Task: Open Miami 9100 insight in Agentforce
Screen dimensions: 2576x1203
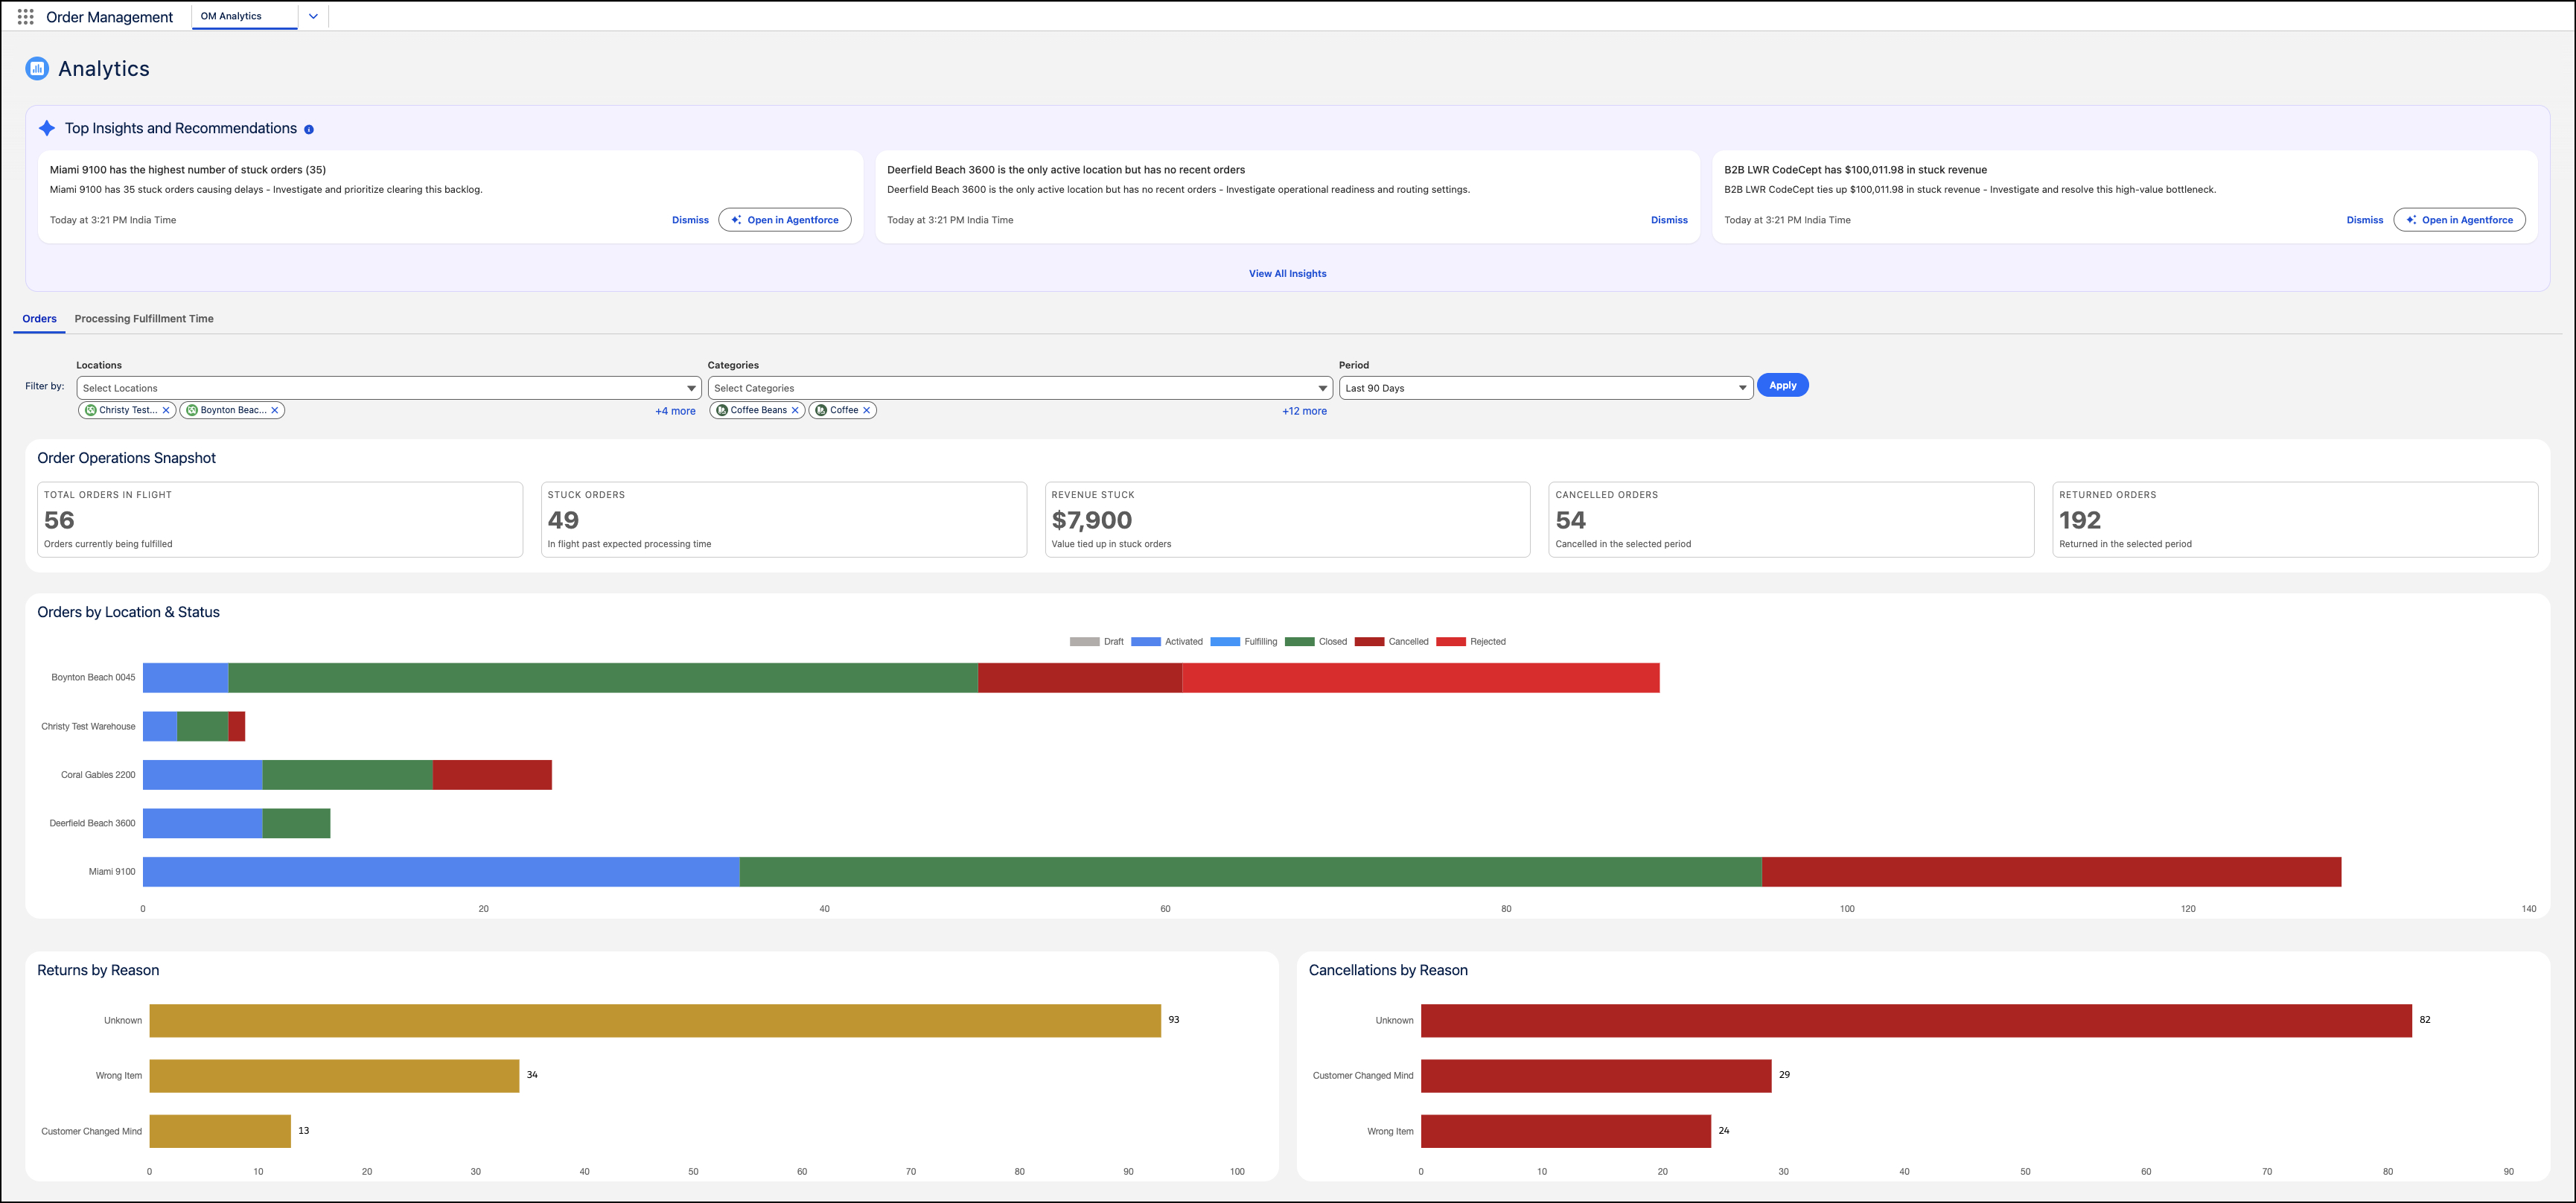Action: (x=785, y=220)
